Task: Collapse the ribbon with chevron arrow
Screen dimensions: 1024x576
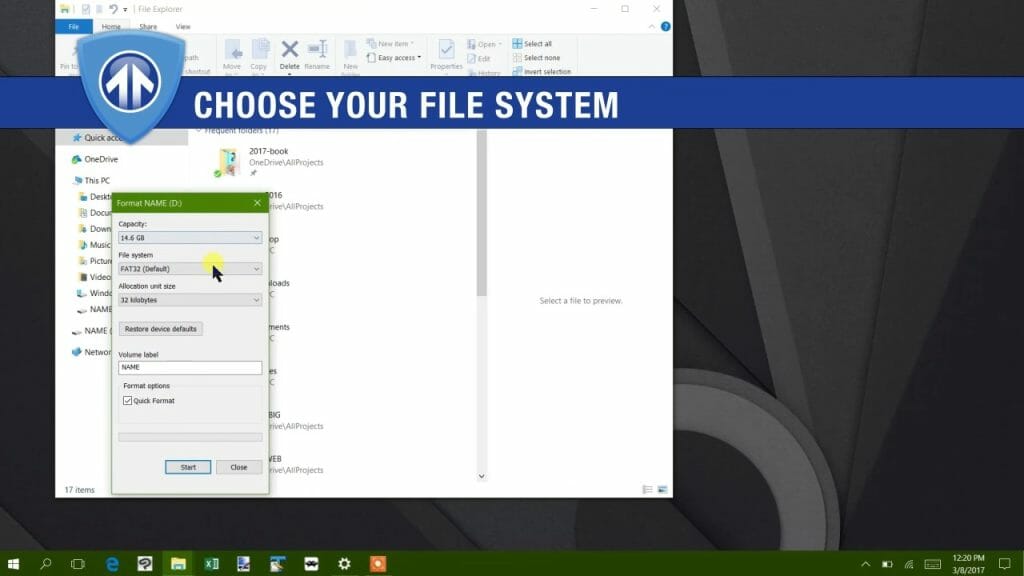Action: (651, 27)
